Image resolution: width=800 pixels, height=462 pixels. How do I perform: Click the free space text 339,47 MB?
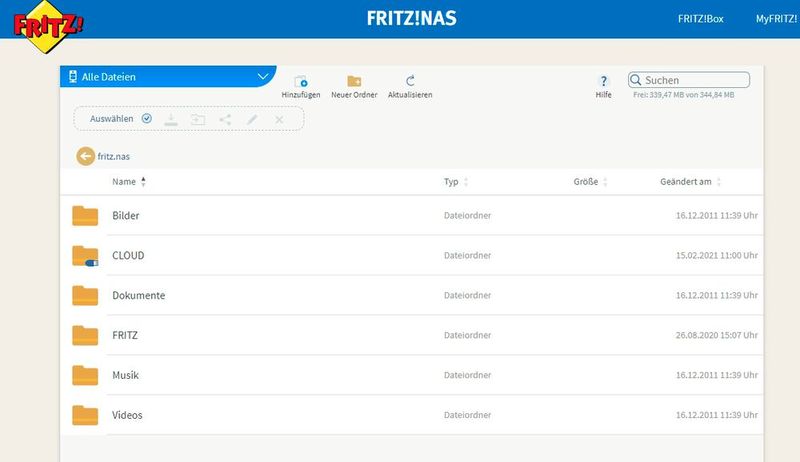click(x=684, y=95)
